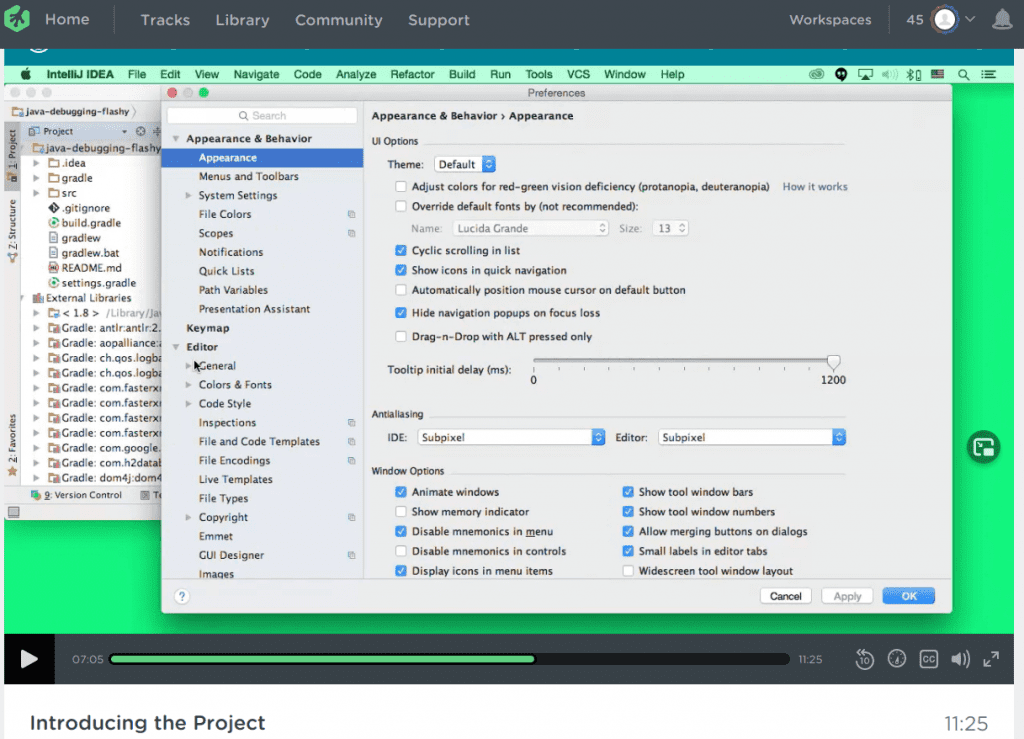Open the Editor antialiasing dropdown
The width and height of the screenshot is (1024, 739).
[x=752, y=437]
